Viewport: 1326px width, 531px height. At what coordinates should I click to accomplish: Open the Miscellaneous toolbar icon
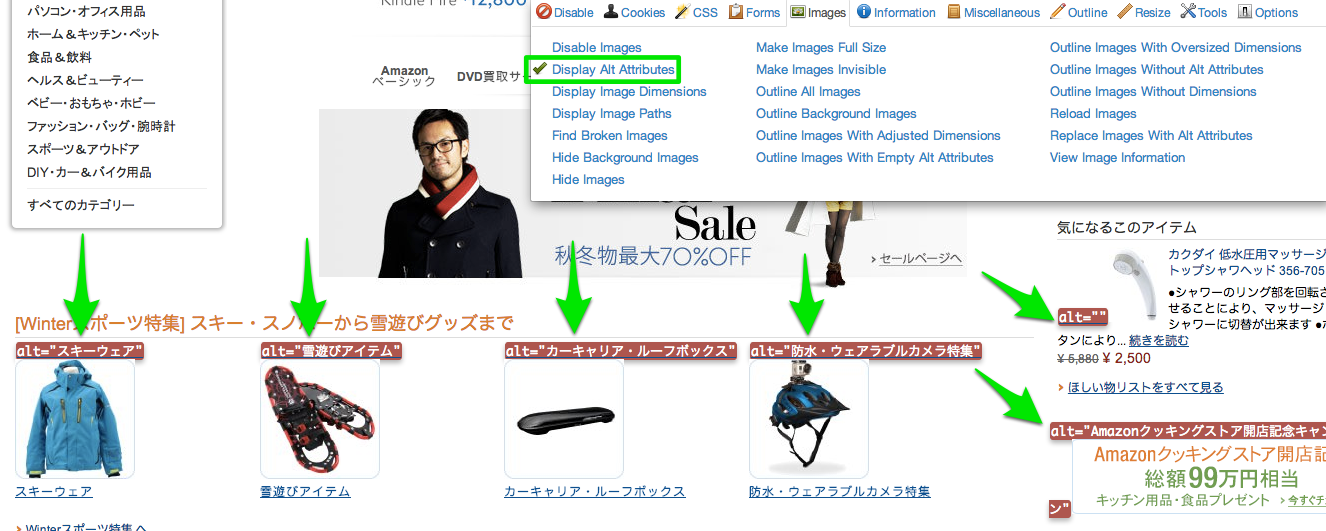click(x=953, y=12)
